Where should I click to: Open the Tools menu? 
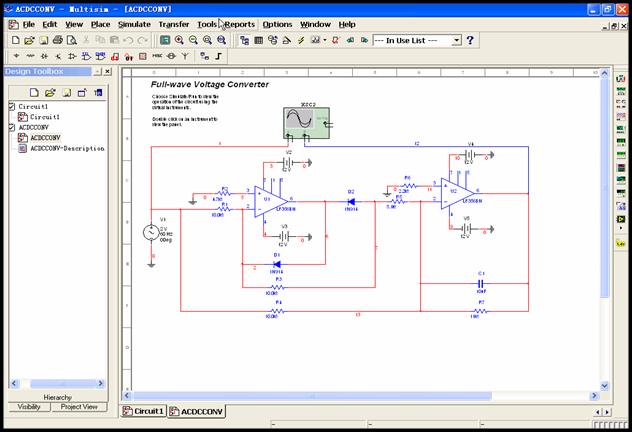[x=207, y=24]
